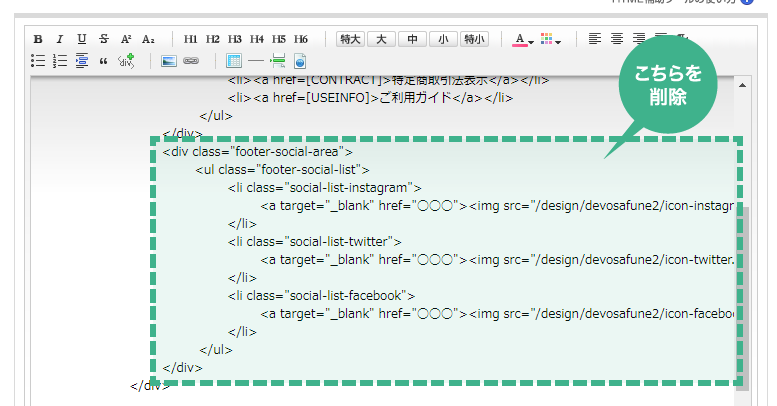Click the icon-instagram img src line
777x406 pixels.
tap(497, 206)
